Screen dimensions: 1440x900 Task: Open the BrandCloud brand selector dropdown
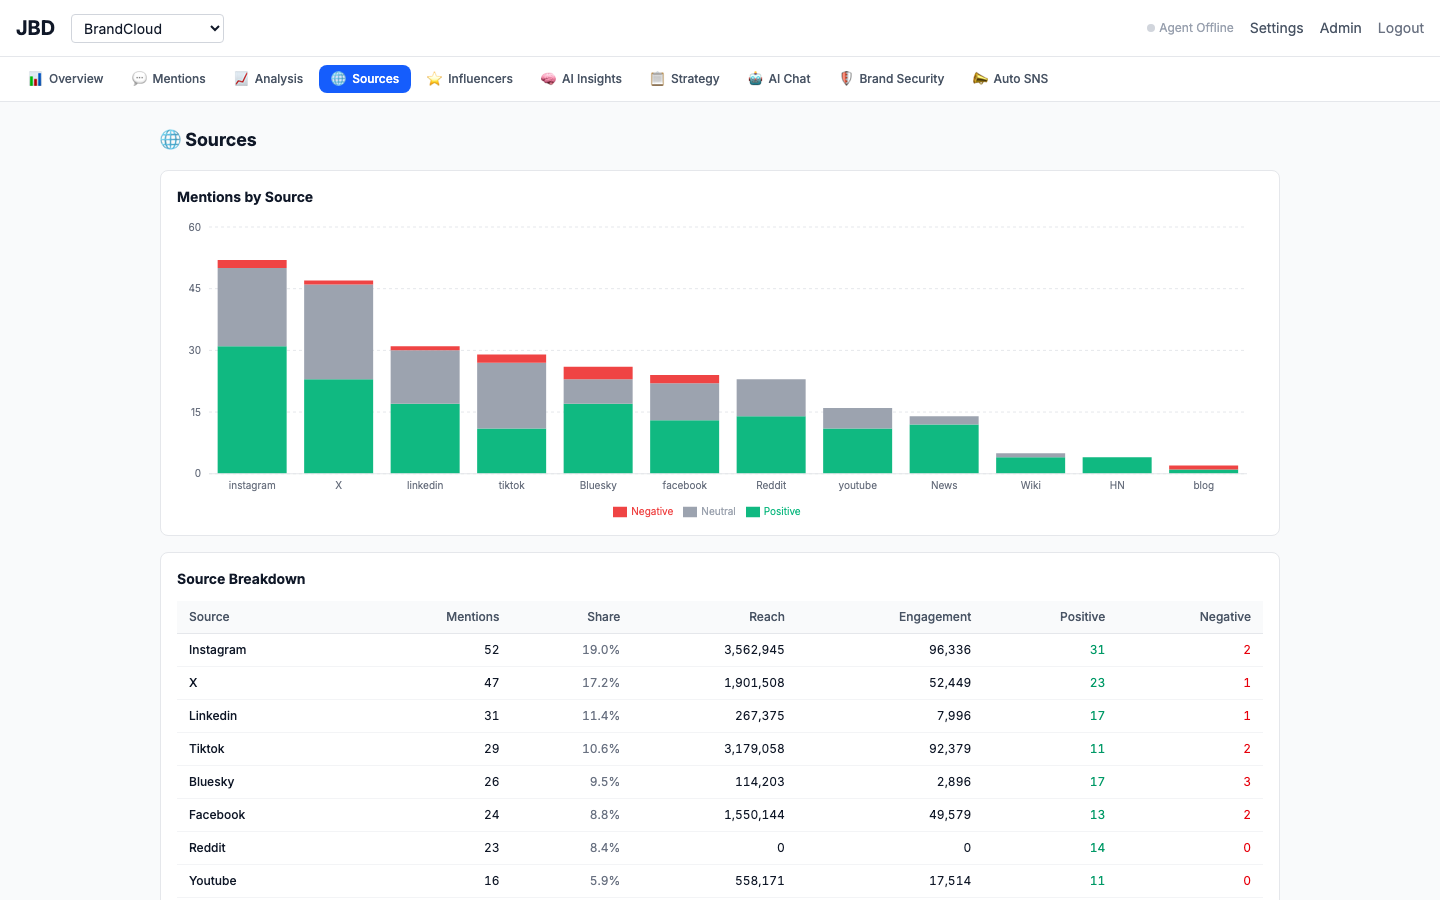coord(147,28)
